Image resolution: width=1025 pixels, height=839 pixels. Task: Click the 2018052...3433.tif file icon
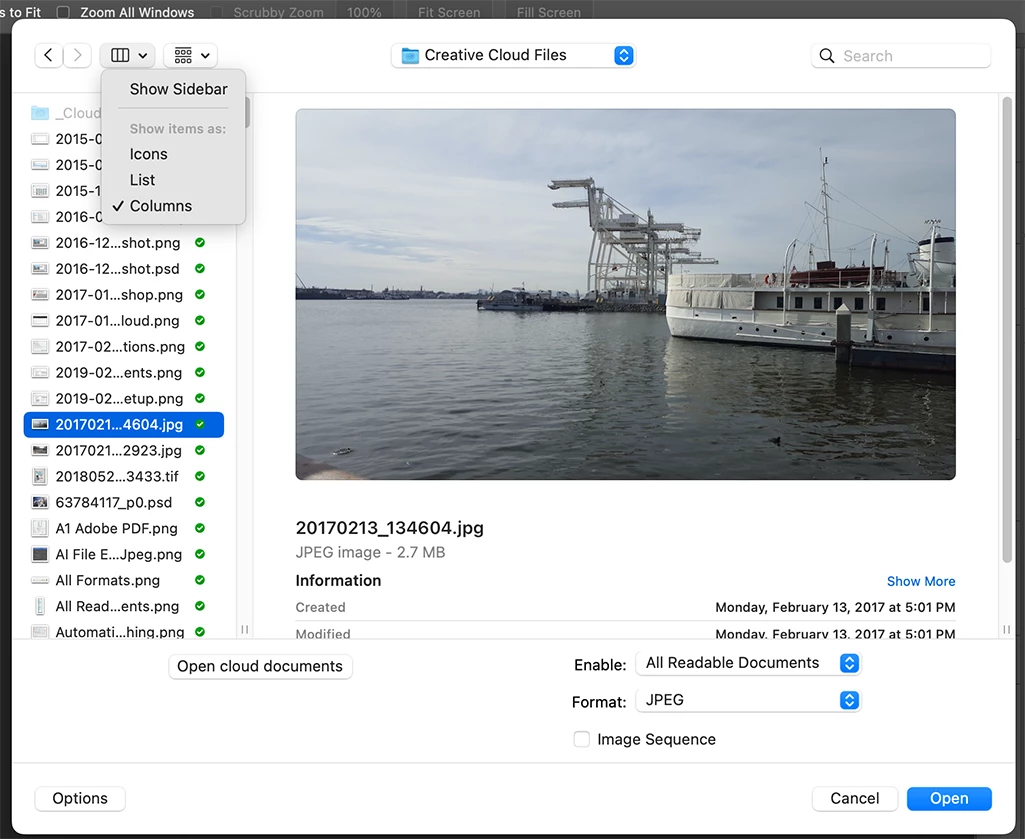coord(40,476)
